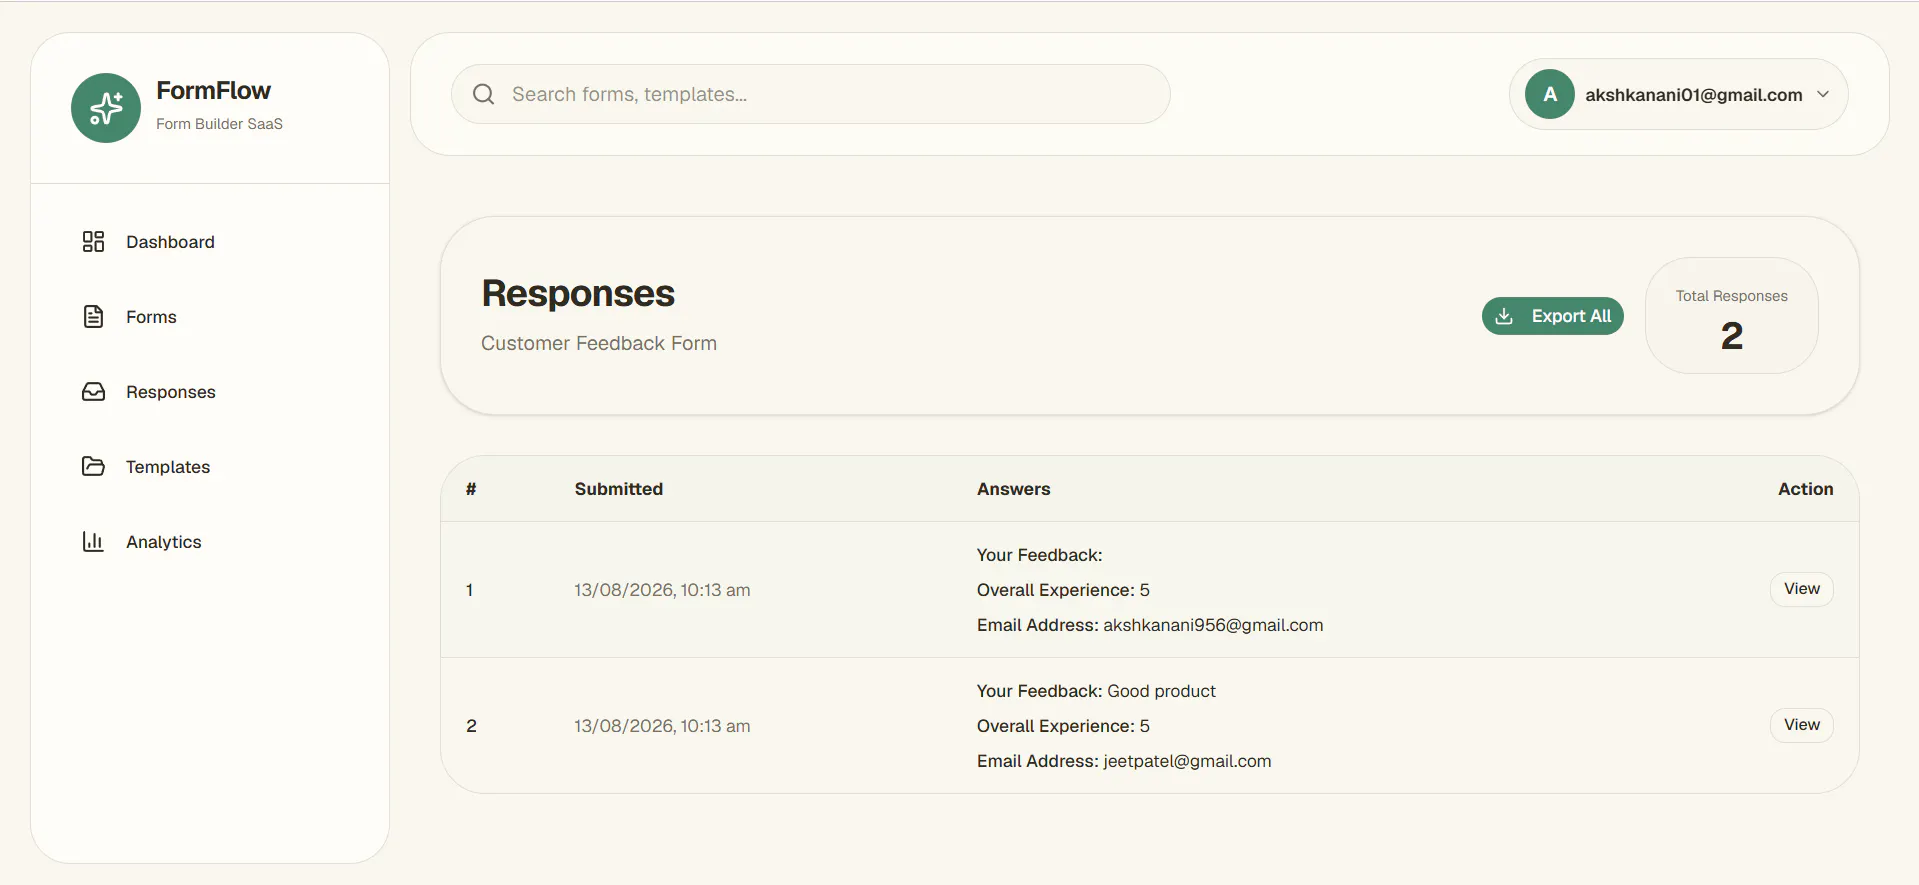This screenshot has height=885, width=1919.
Task: Click the search forms, templates field
Action: point(811,94)
